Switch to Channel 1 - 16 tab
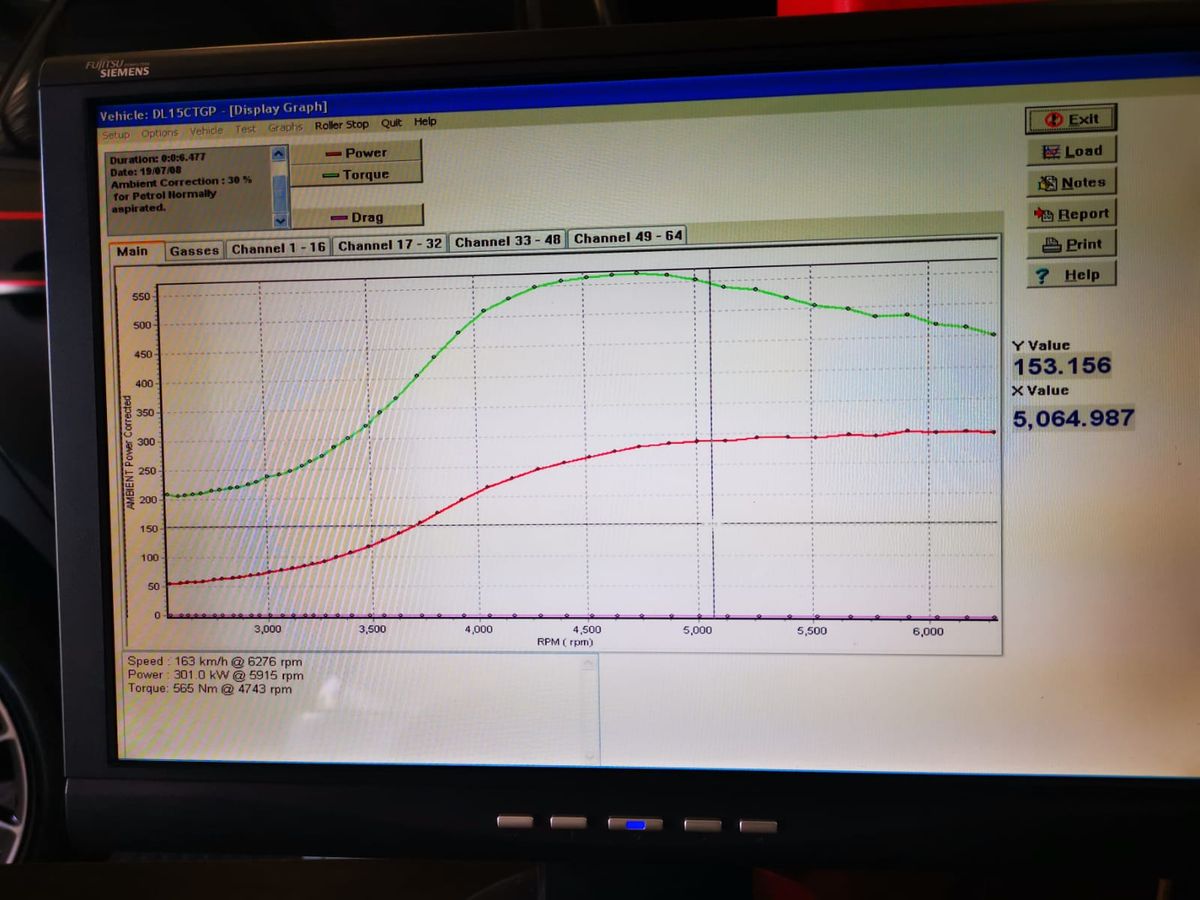1200x900 pixels. (278, 248)
